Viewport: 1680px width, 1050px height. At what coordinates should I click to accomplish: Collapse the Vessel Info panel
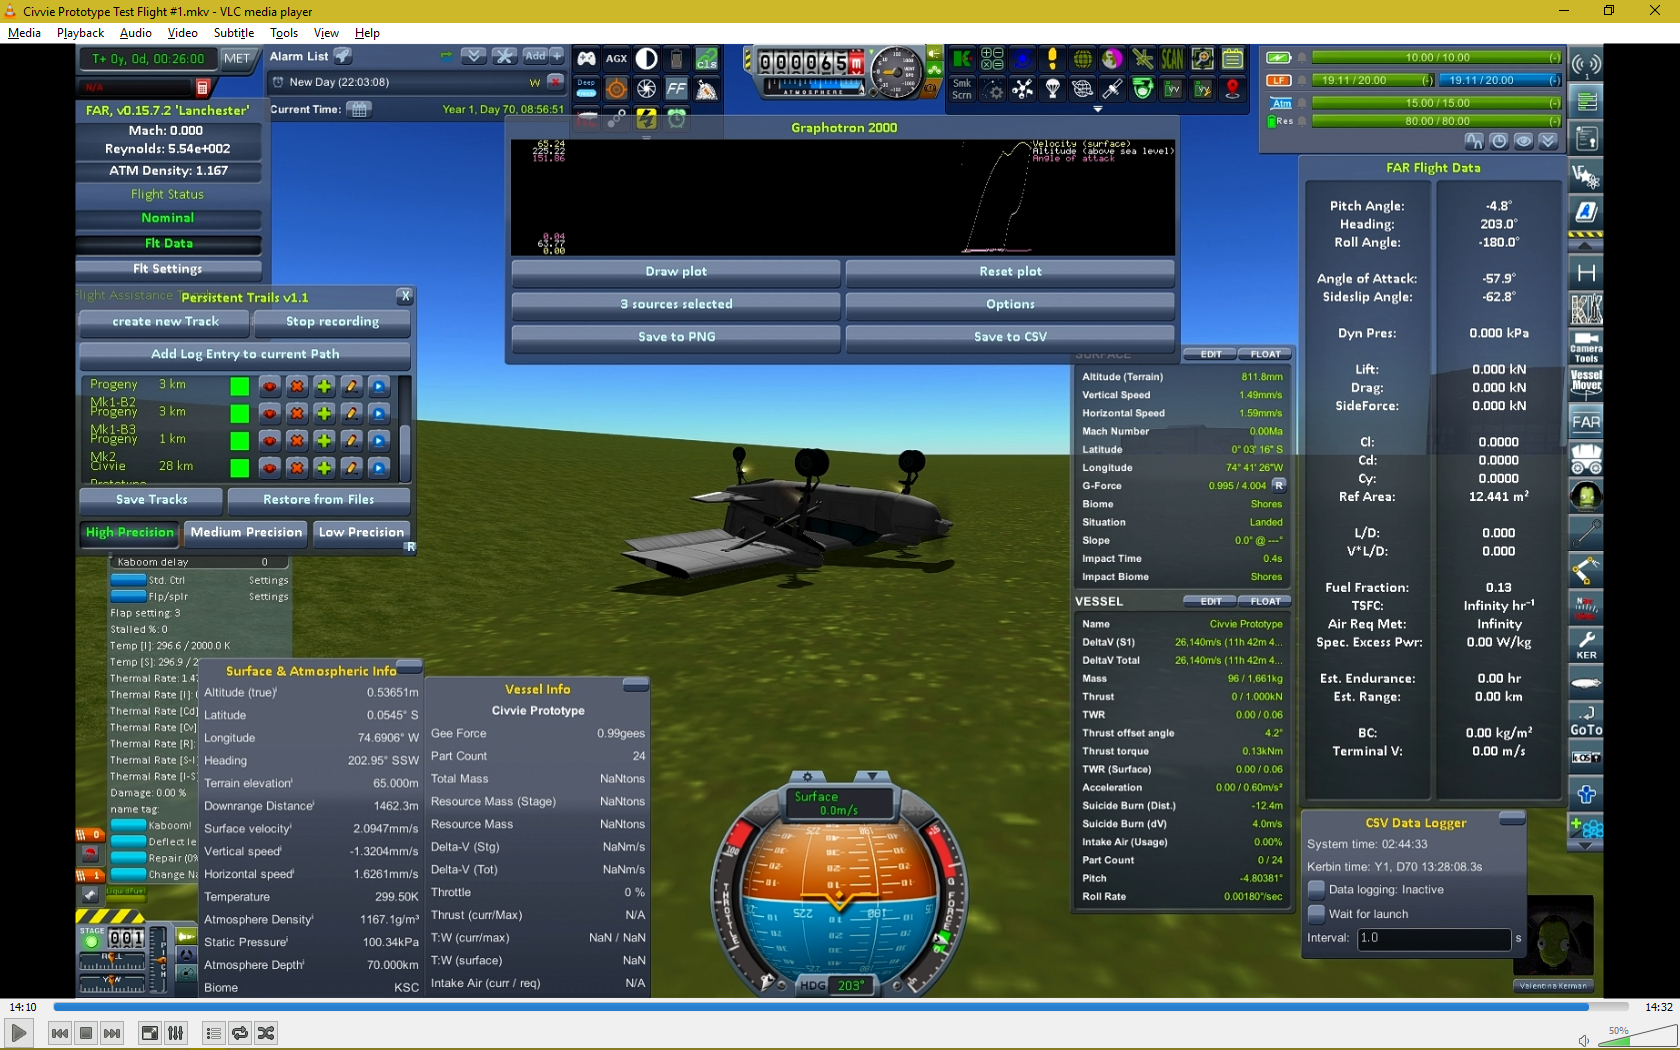635,685
